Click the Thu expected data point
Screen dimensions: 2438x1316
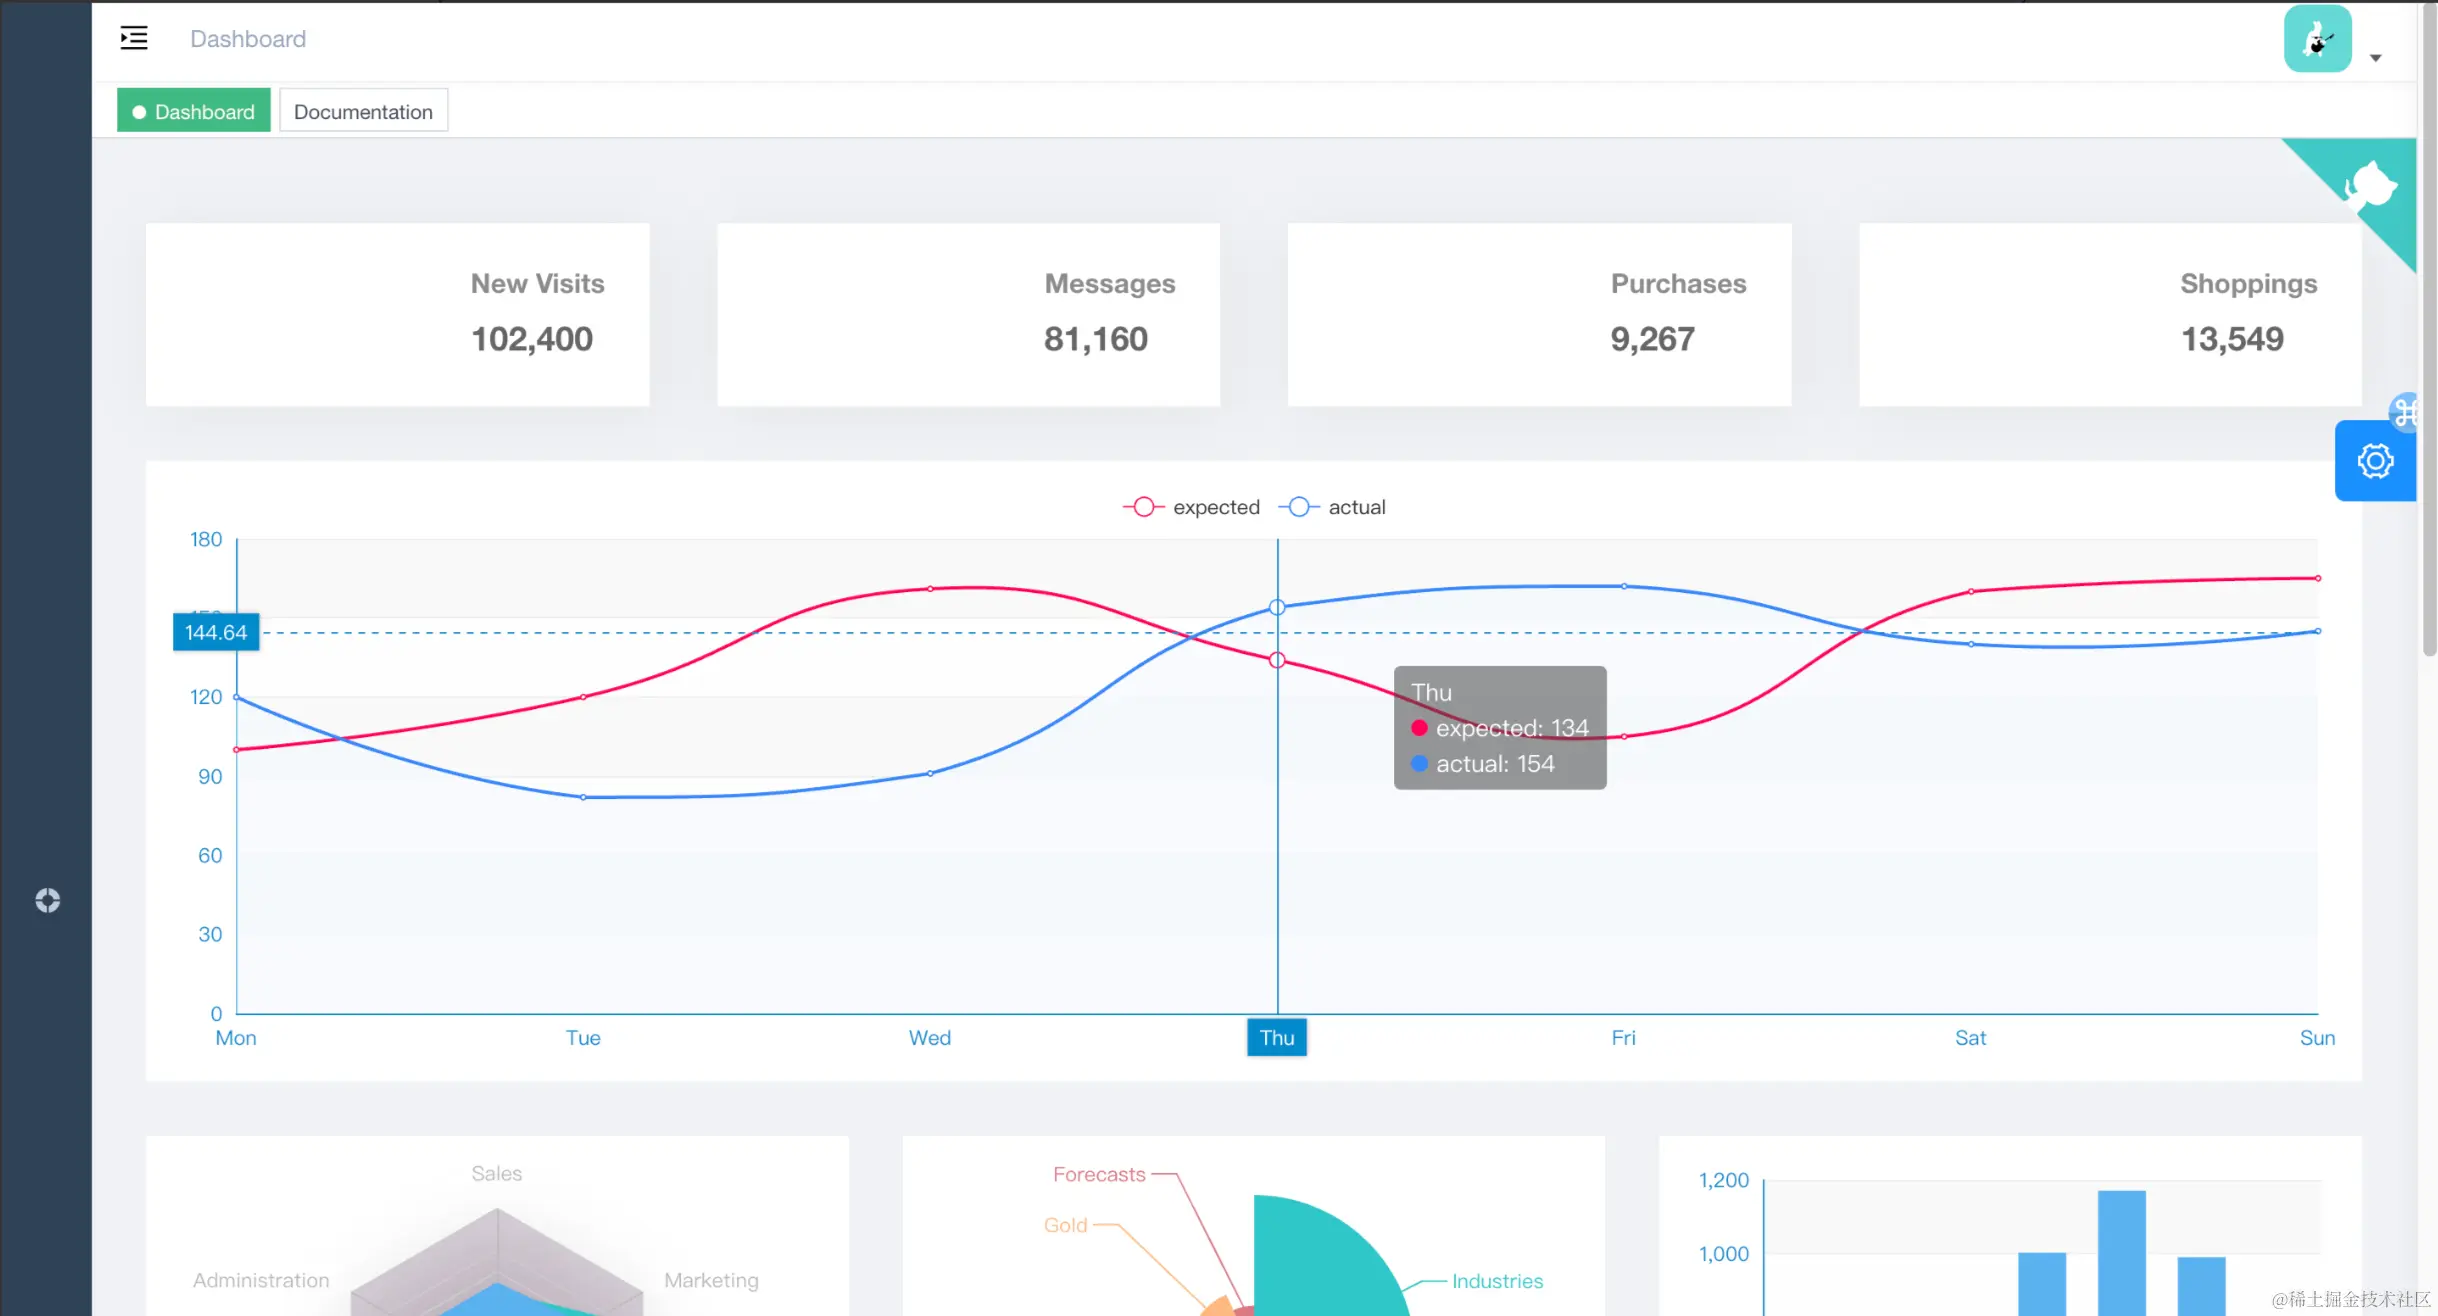[1277, 660]
